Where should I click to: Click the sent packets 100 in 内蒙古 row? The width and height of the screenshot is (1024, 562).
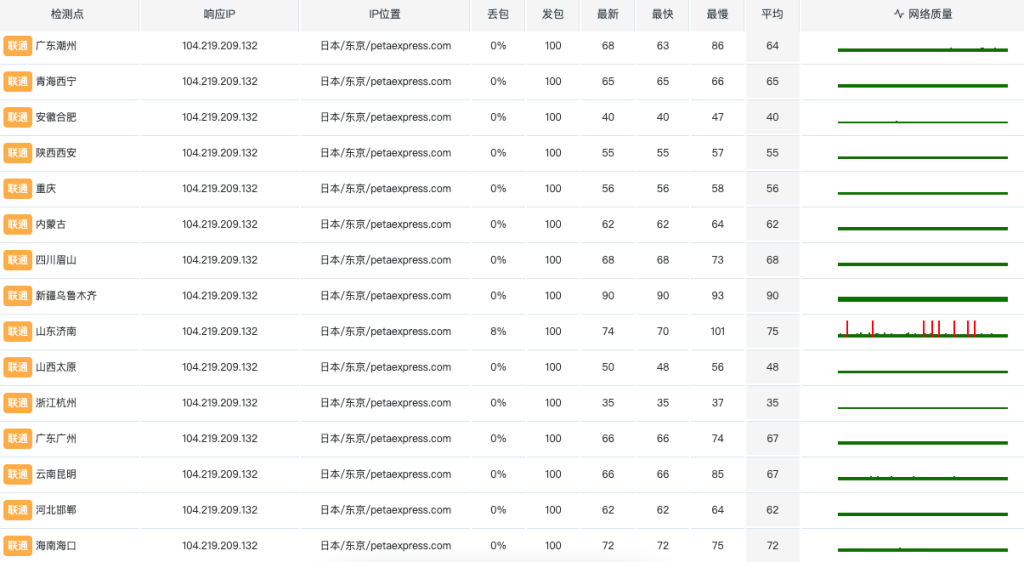point(552,225)
